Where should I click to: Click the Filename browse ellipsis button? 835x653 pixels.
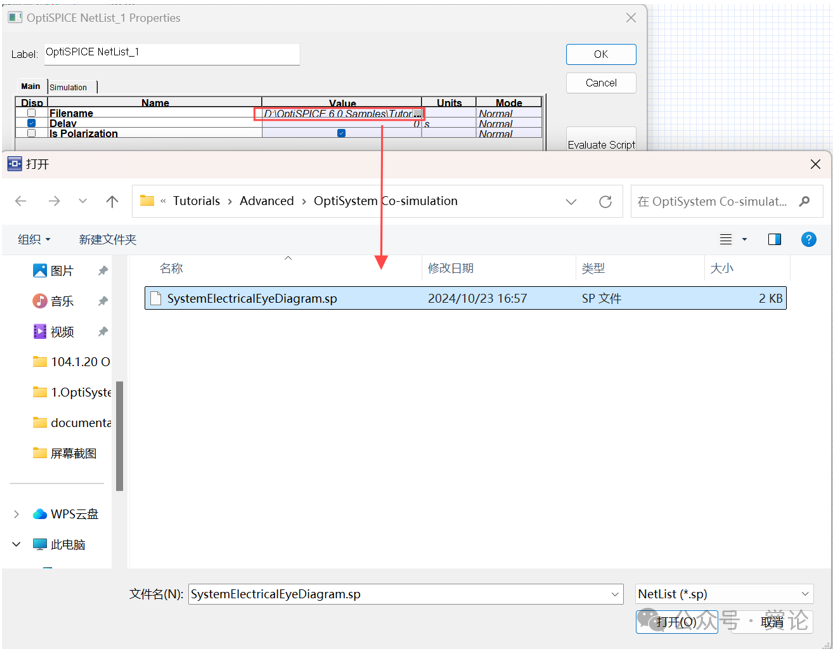(x=418, y=114)
